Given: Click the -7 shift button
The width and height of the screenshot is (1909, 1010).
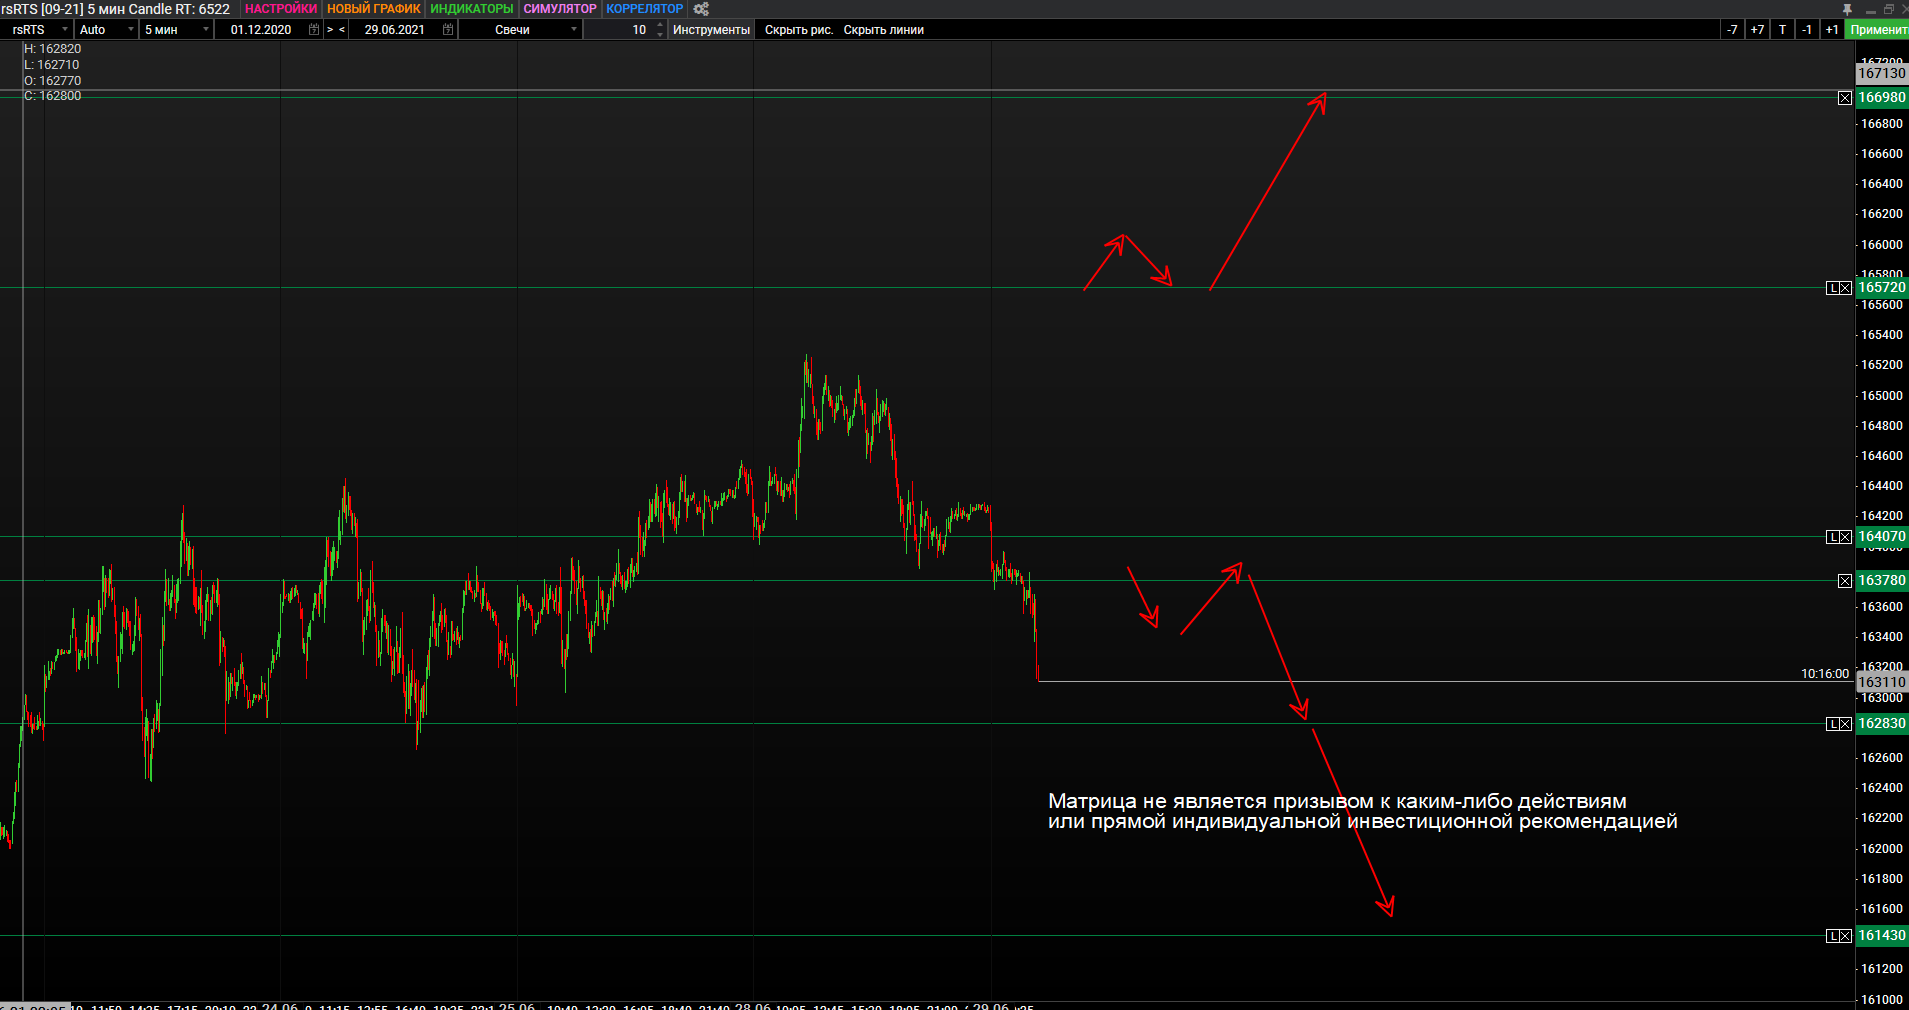Looking at the screenshot, I should click(x=1732, y=30).
